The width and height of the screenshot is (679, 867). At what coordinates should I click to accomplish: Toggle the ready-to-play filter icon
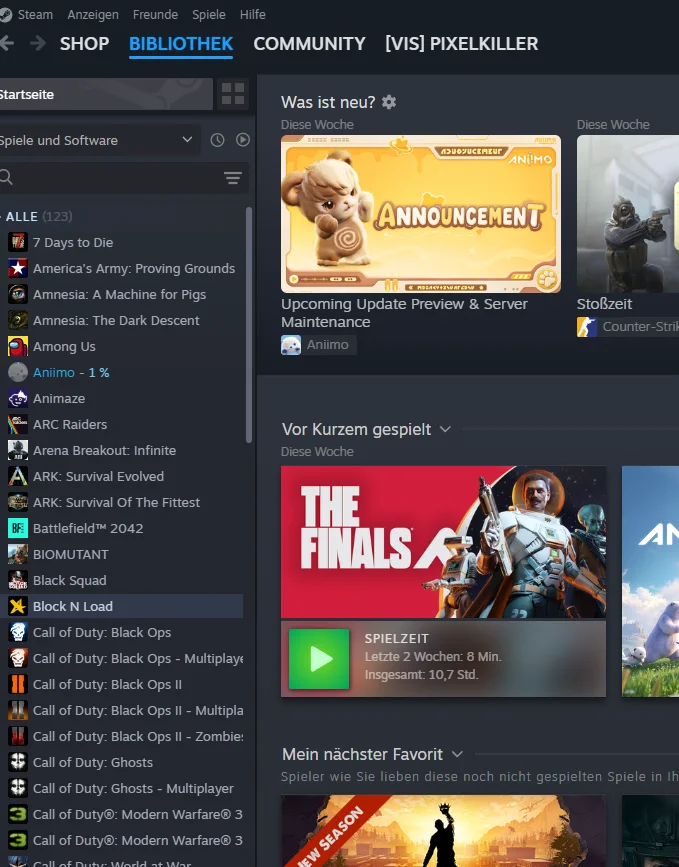(x=243, y=140)
